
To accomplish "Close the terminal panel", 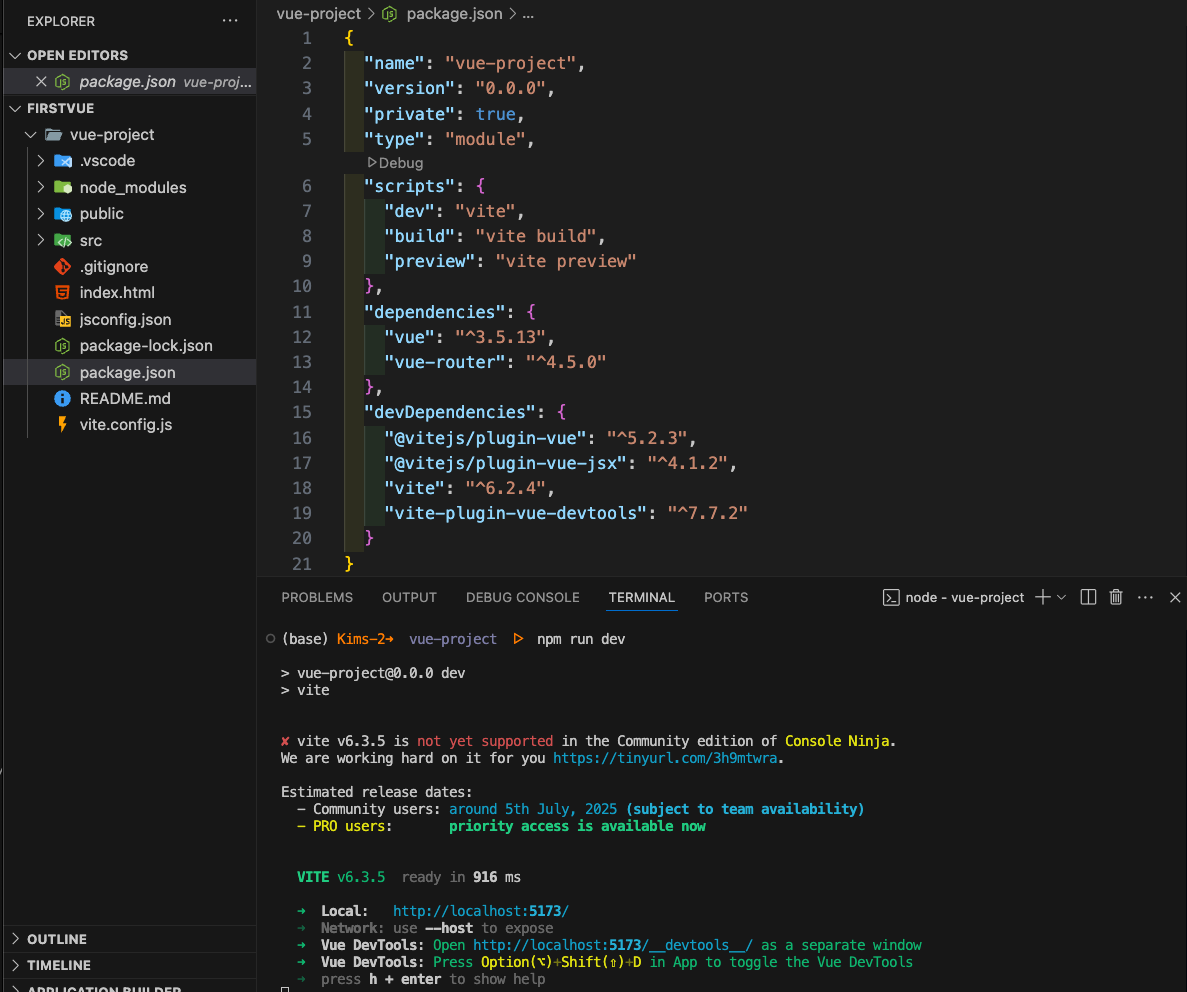I will click(x=1175, y=597).
